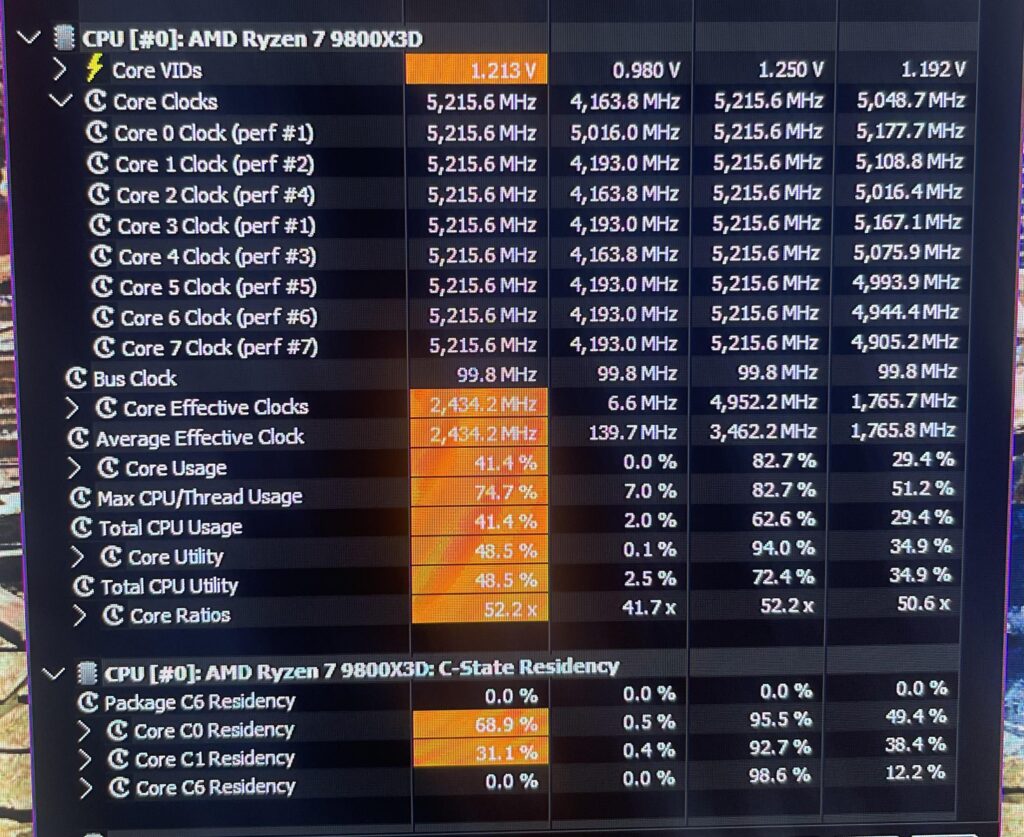Click the icon beside Package C6 Residency
1024x837 pixels.
tap(88, 703)
